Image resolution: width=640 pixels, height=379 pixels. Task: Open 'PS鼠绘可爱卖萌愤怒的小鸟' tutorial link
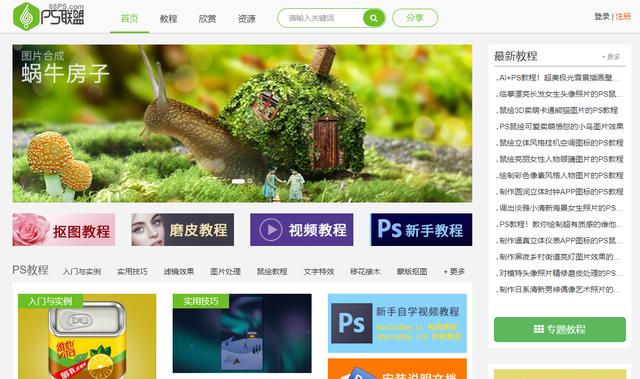coord(560,126)
